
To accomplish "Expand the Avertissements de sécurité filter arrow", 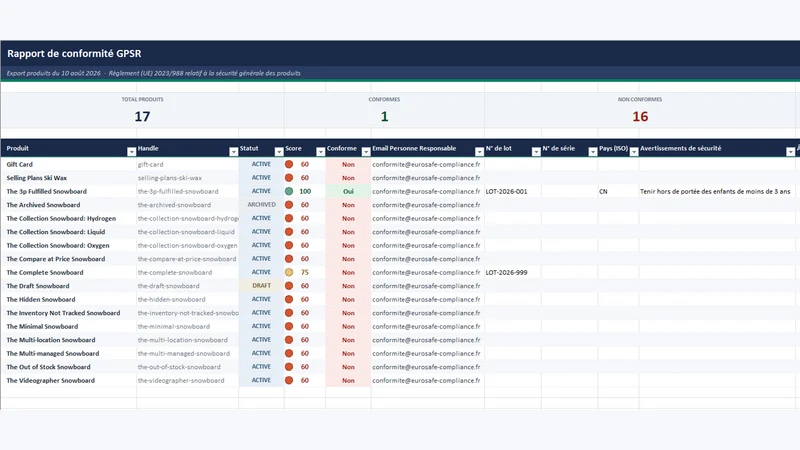I will point(790,152).
